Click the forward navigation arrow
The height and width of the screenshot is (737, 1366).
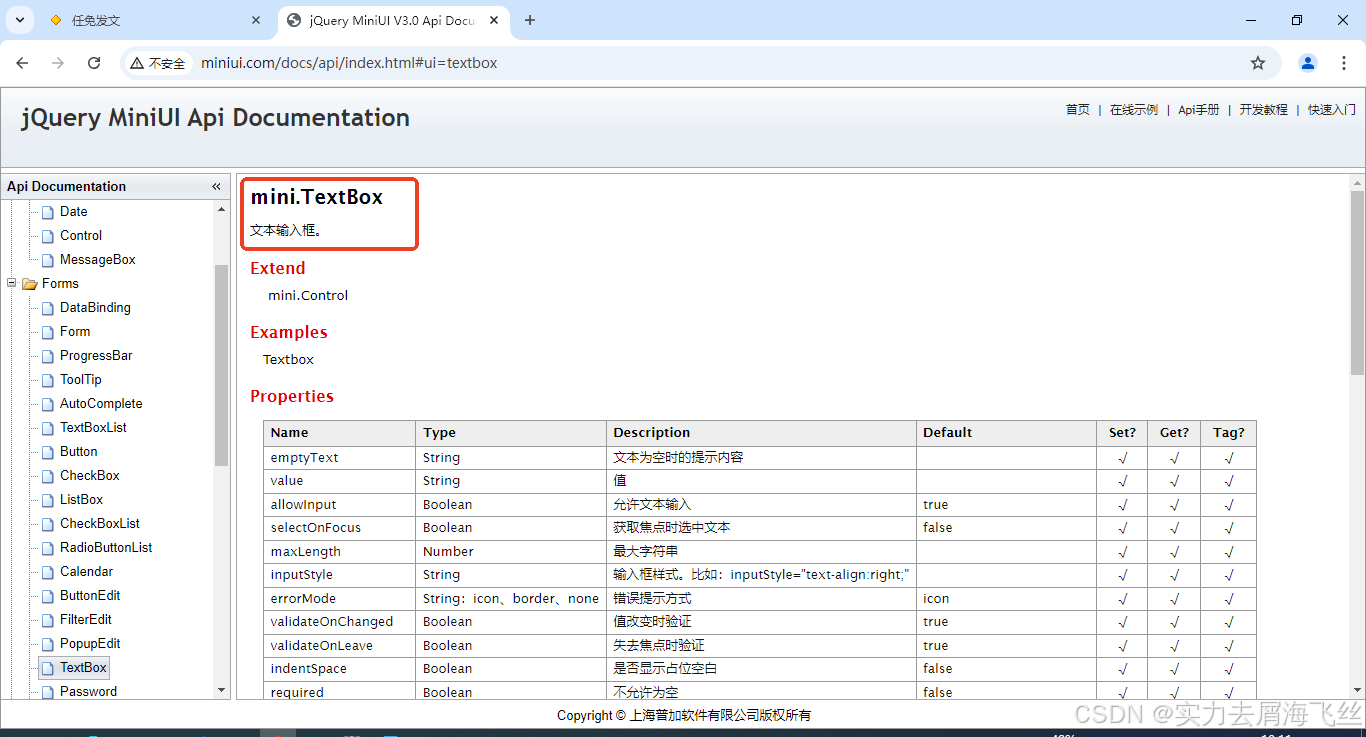point(58,62)
